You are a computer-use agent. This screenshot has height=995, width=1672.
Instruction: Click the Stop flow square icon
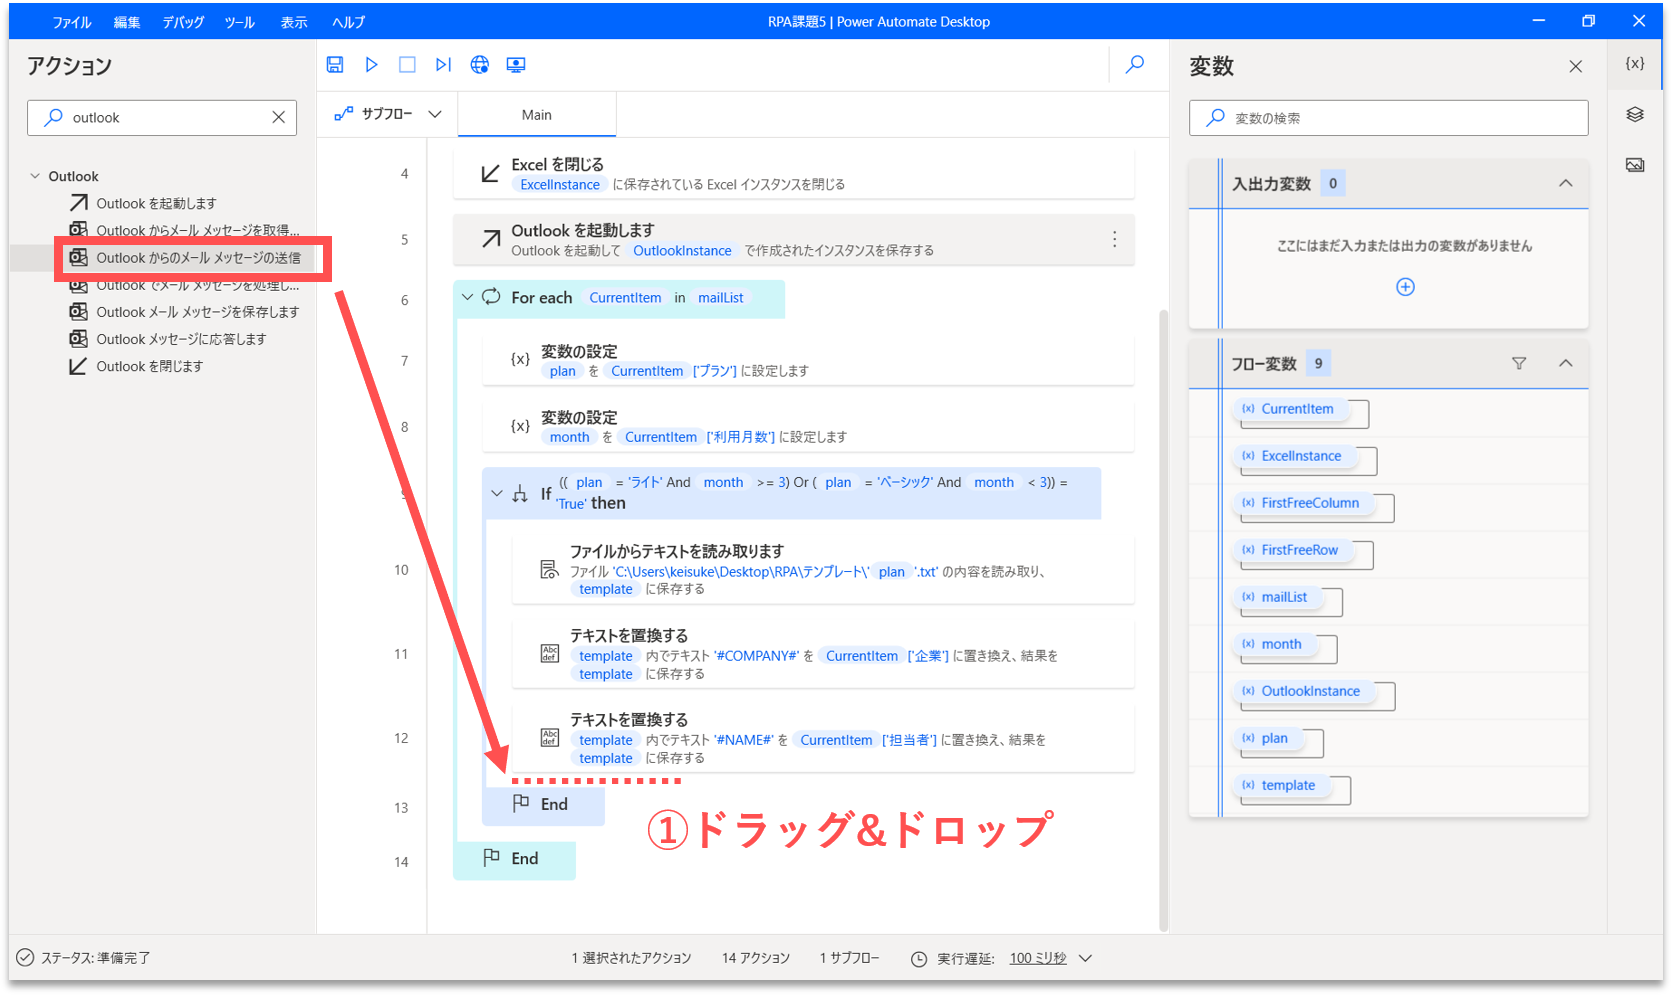pyautogui.click(x=407, y=65)
